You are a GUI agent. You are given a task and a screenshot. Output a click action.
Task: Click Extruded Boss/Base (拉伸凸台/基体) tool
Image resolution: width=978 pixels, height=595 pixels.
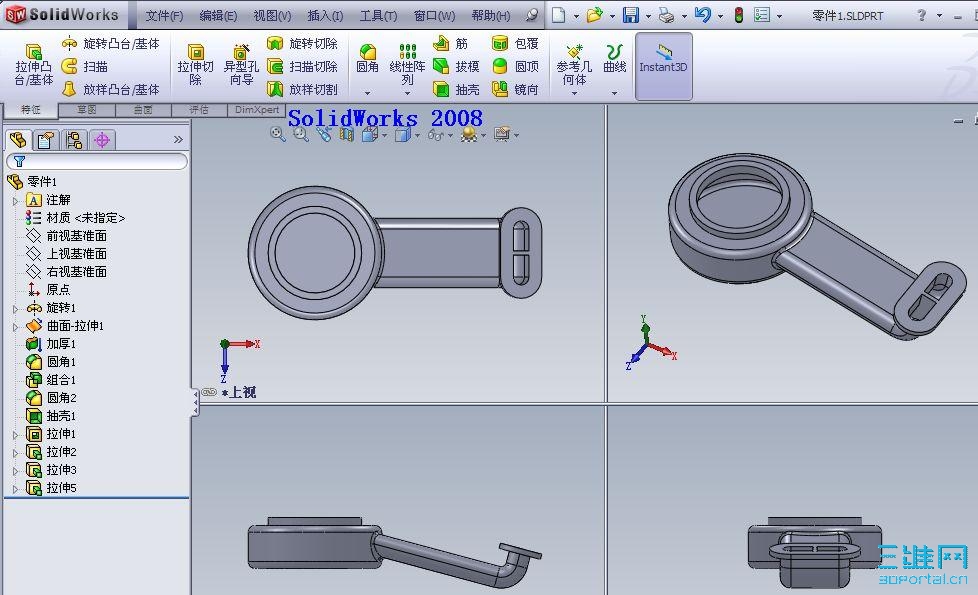[34, 64]
